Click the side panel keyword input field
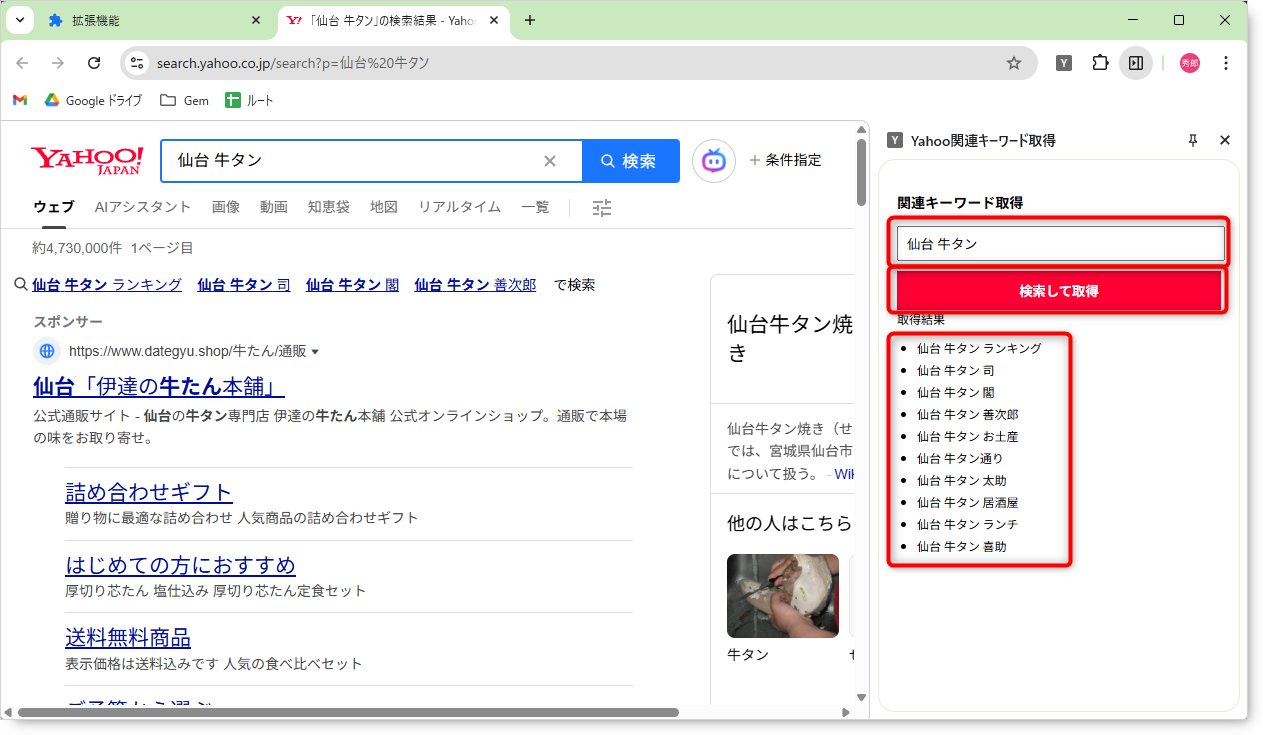 [x=1060, y=243]
